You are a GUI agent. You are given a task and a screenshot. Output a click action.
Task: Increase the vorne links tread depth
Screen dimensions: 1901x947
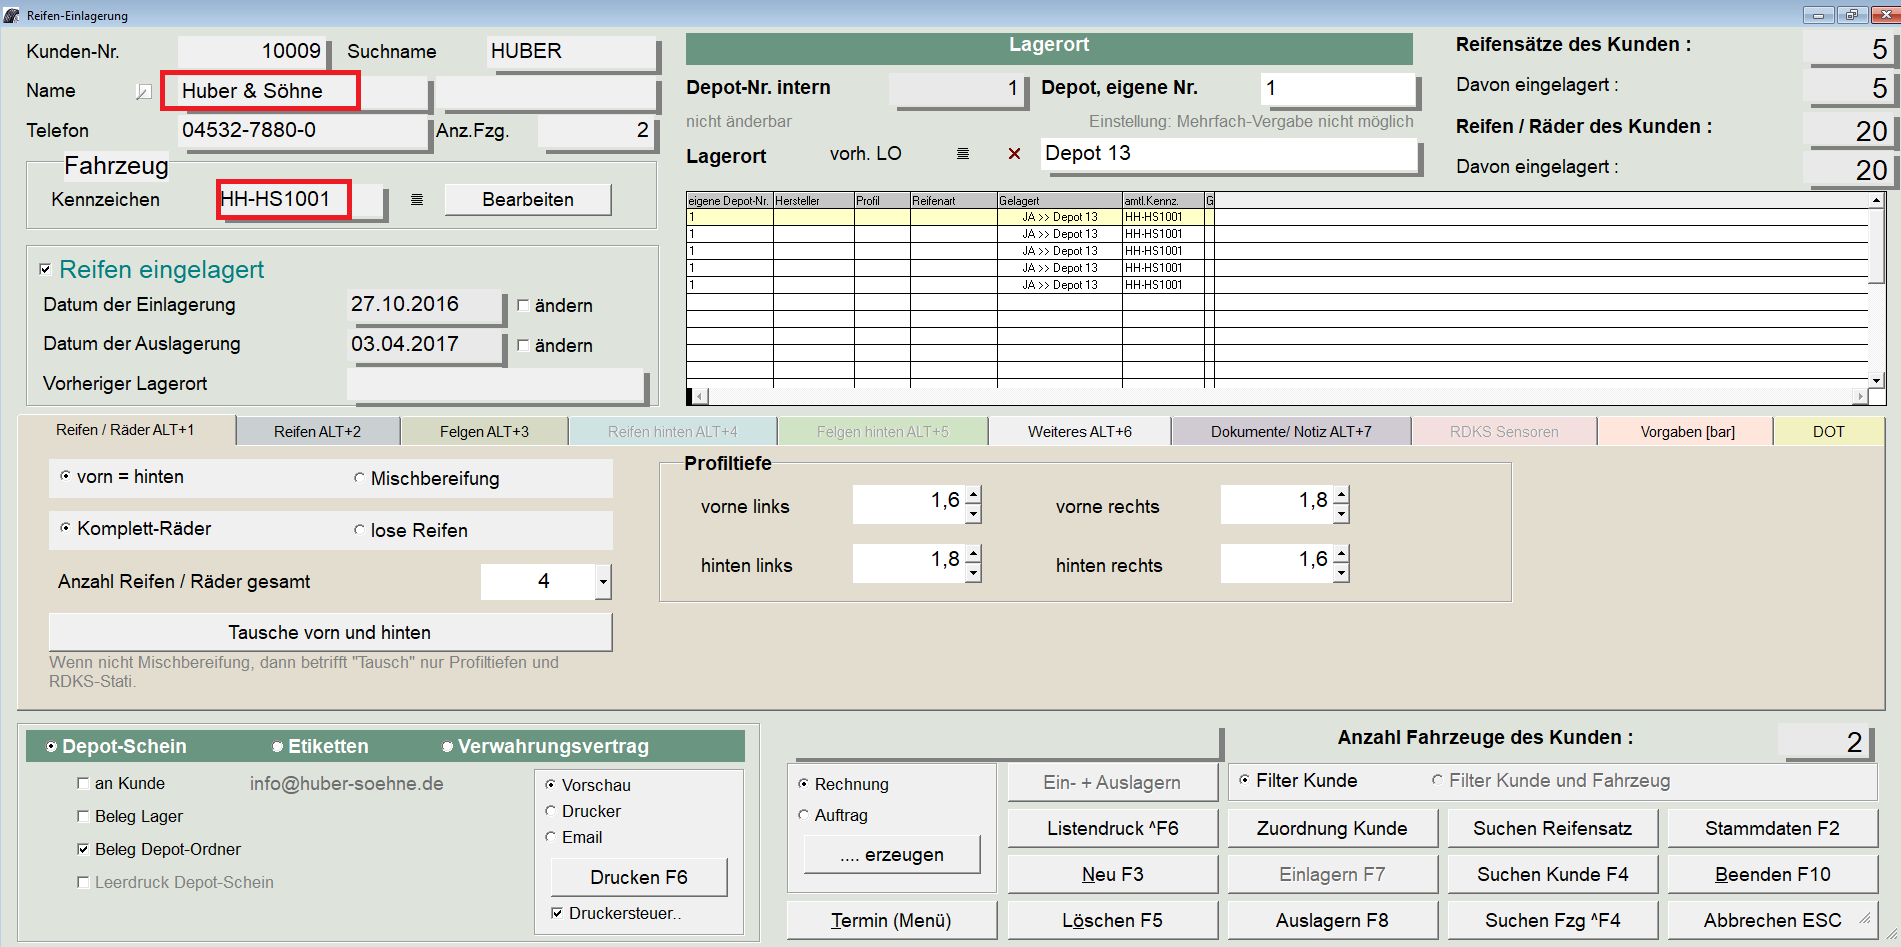click(x=974, y=494)
